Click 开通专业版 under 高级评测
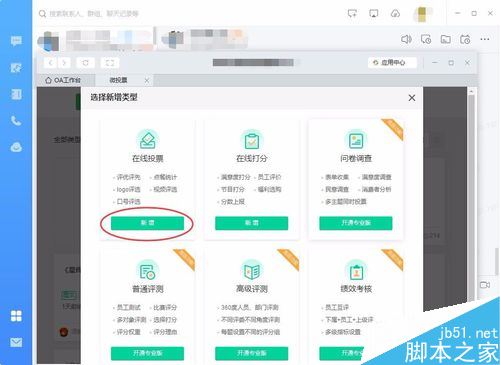500x365 pixels. [x=252, y=353]
